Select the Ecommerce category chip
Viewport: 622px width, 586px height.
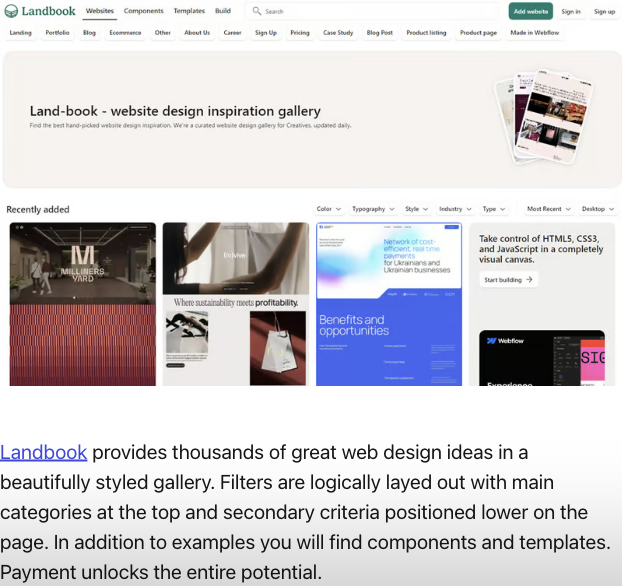(x=125, y=33)
